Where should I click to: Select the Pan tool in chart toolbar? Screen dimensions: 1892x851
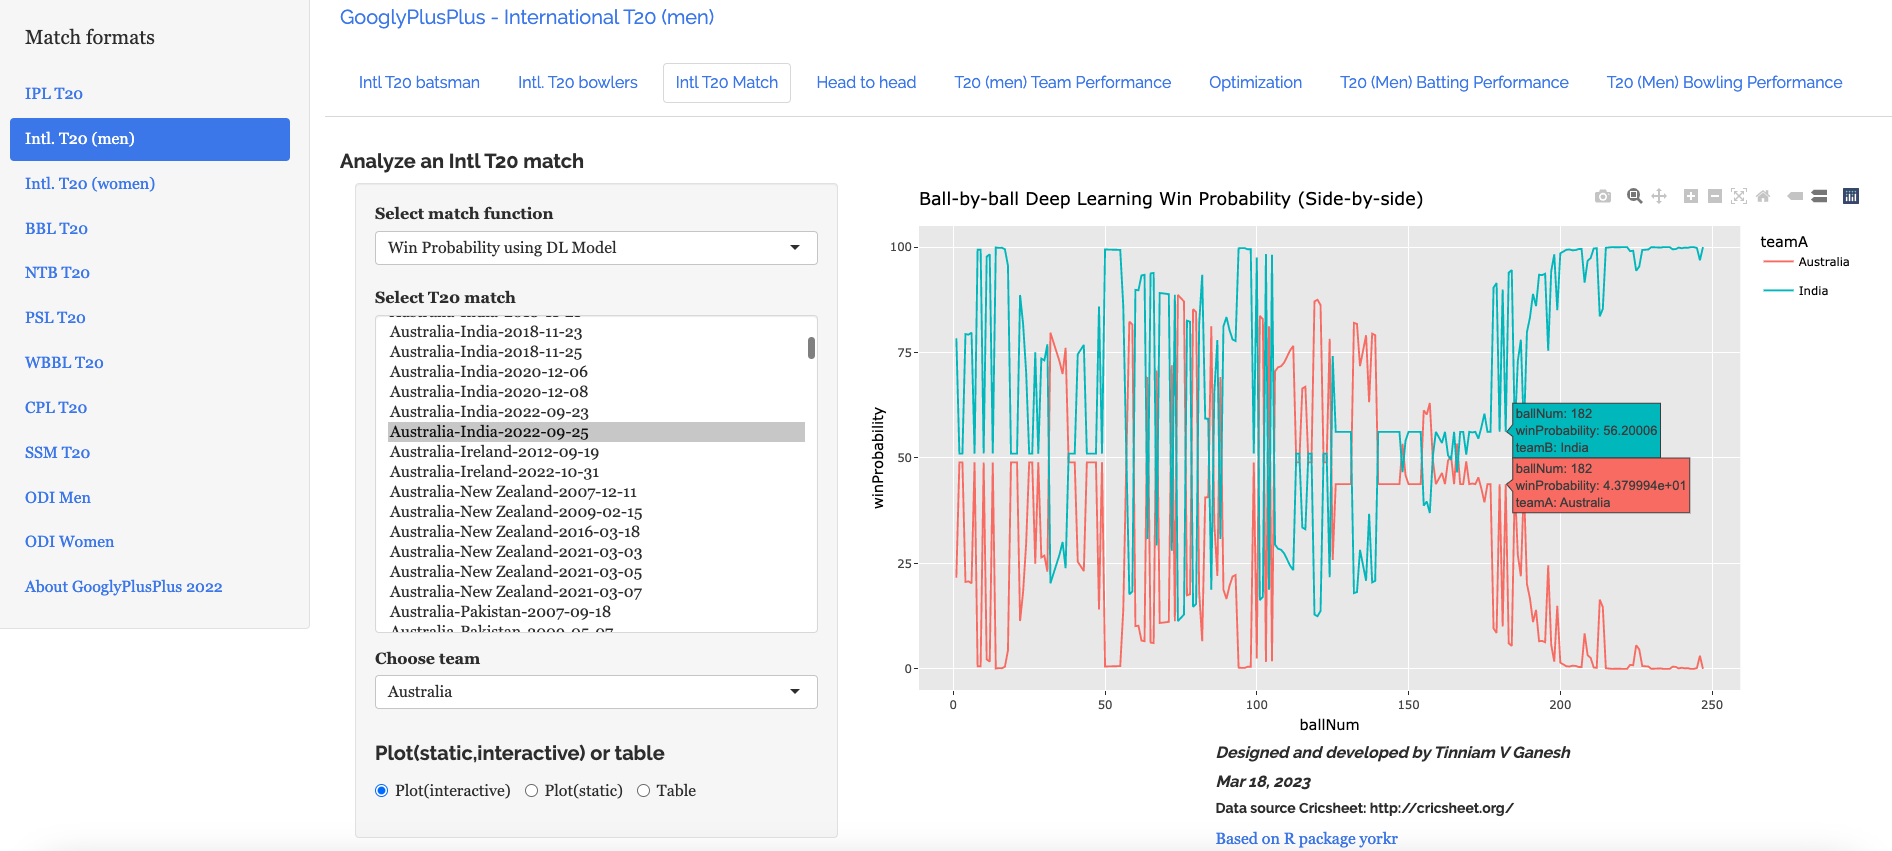coord(1659,196)
